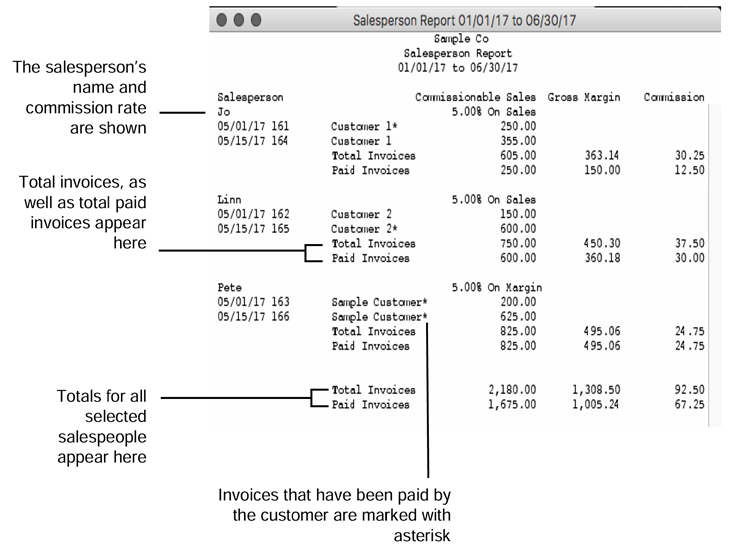Click the minimize window button
Image resolution: width=730 pixels, height=549 pixels.
click(240, 20)
